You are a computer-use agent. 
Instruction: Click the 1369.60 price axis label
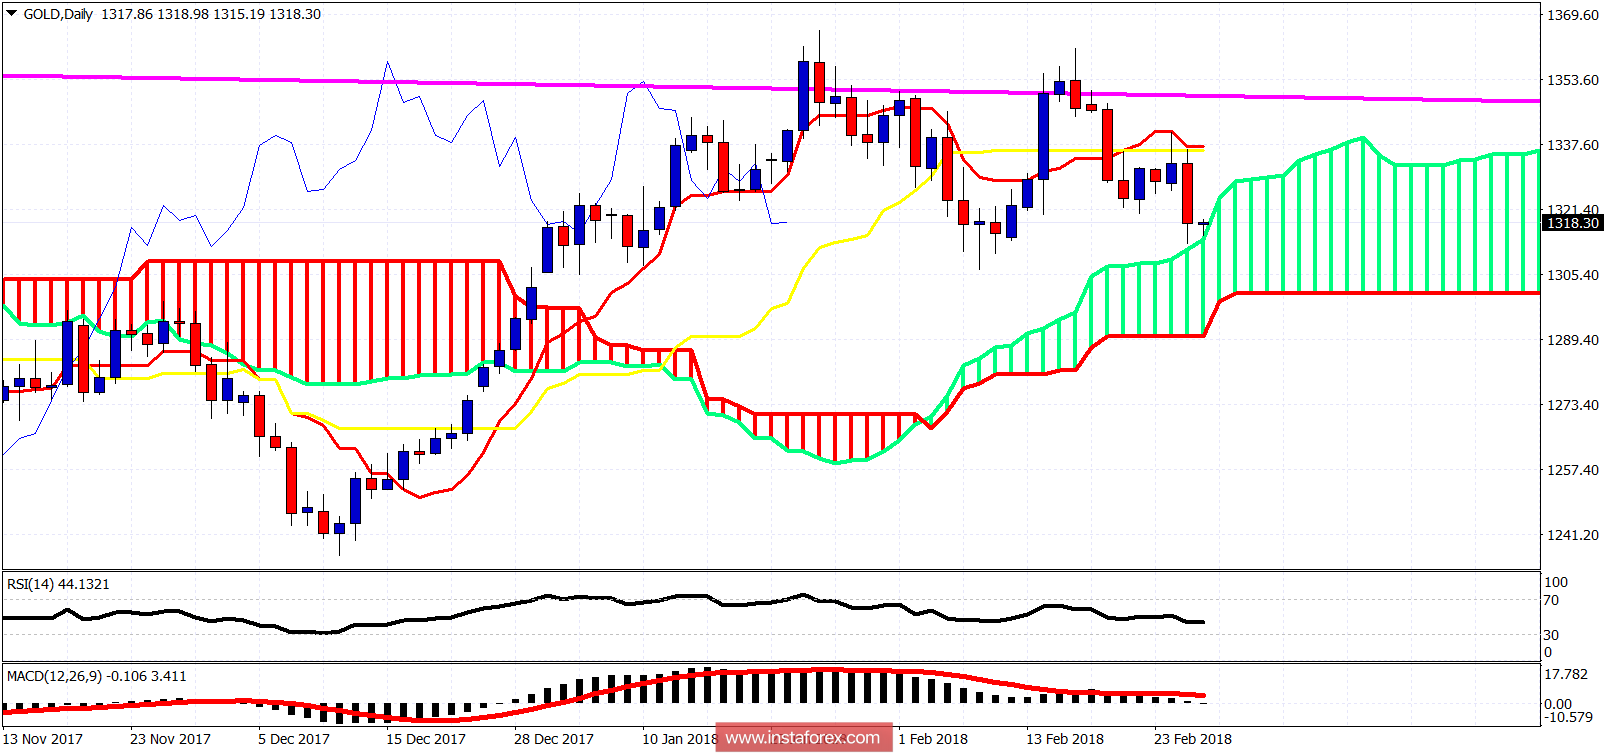tap(1572, 15)
